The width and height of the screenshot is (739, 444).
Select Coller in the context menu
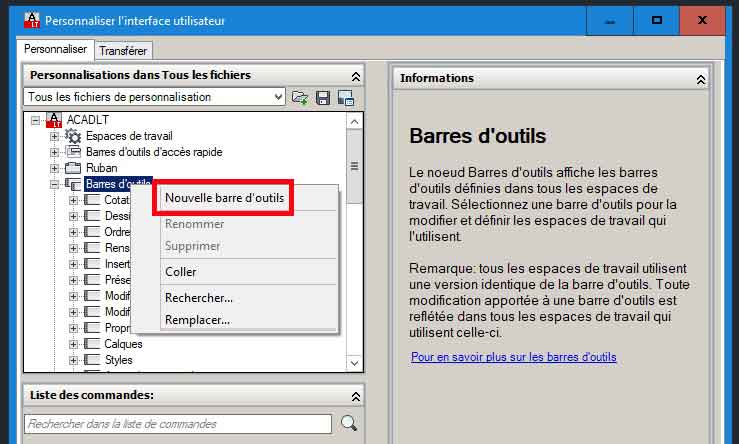coord(181,271)
